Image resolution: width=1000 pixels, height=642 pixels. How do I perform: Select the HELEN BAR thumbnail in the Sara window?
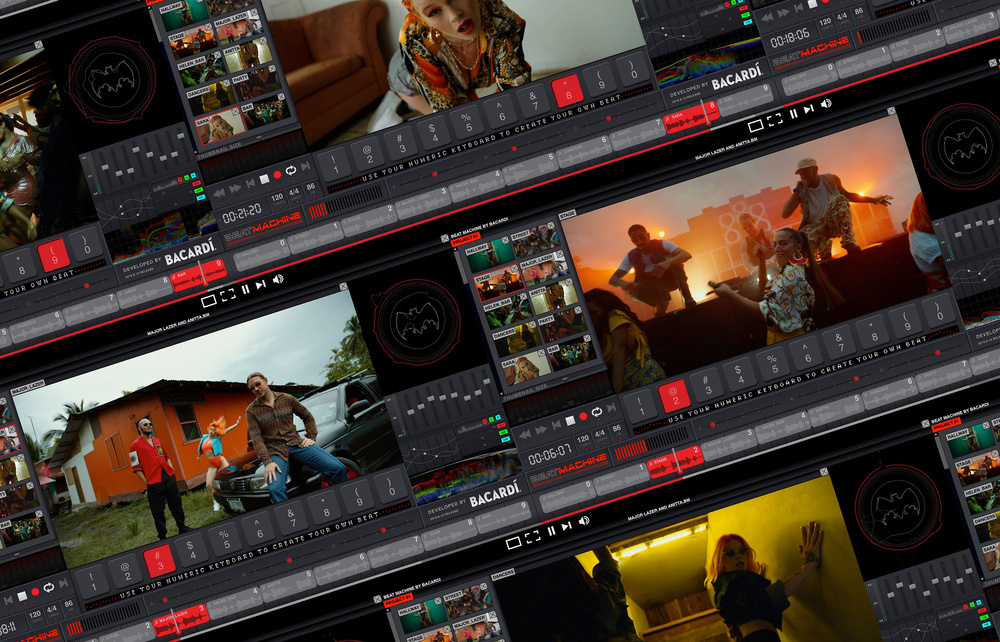[202, 68]
